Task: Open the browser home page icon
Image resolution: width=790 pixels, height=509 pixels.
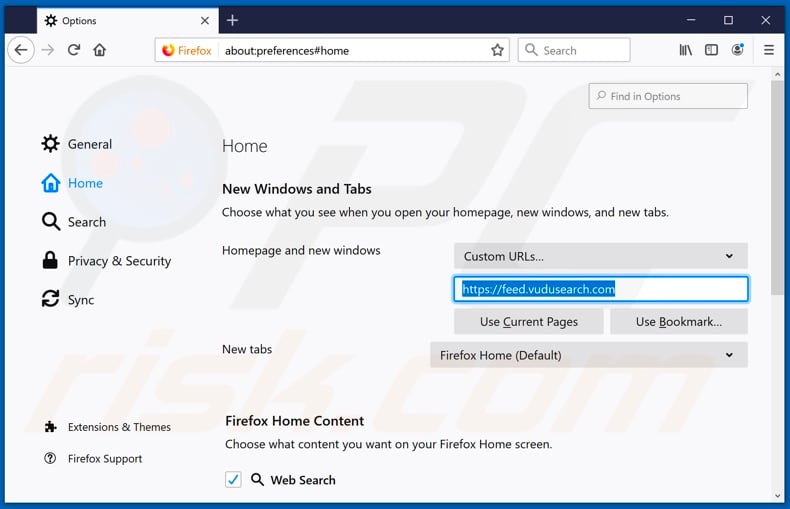Action: tap(100, 50)
